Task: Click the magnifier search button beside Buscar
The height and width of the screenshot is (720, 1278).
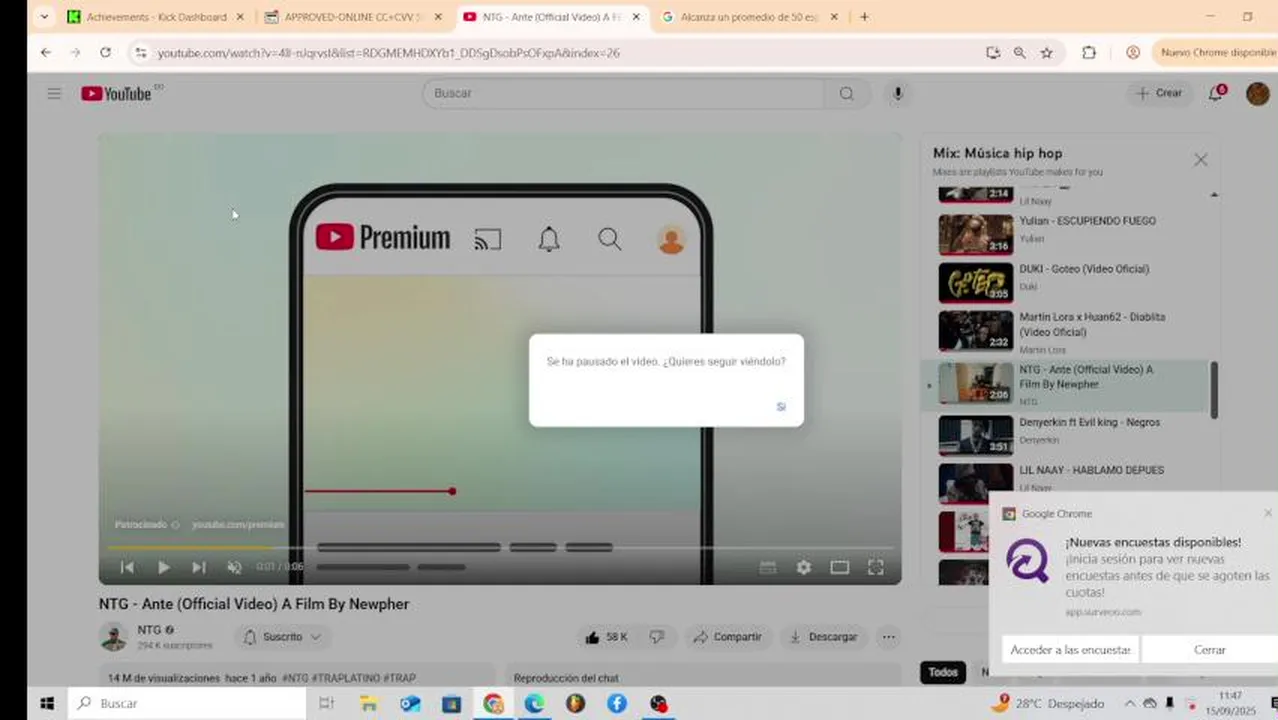Action: pyautogui.click(x=847, y=93)
